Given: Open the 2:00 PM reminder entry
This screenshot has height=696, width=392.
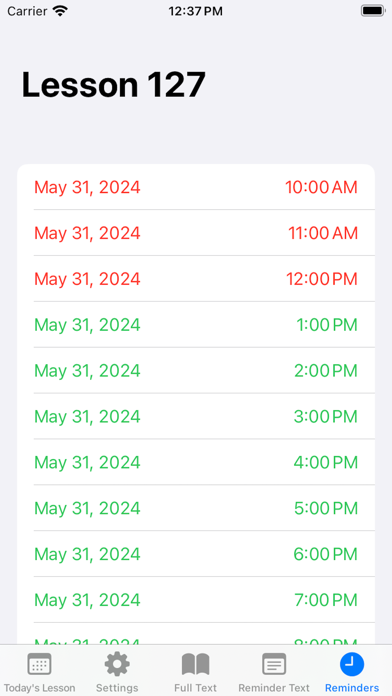Looking at the screenshot, I should pyautogui.click(x=196, y=371).
